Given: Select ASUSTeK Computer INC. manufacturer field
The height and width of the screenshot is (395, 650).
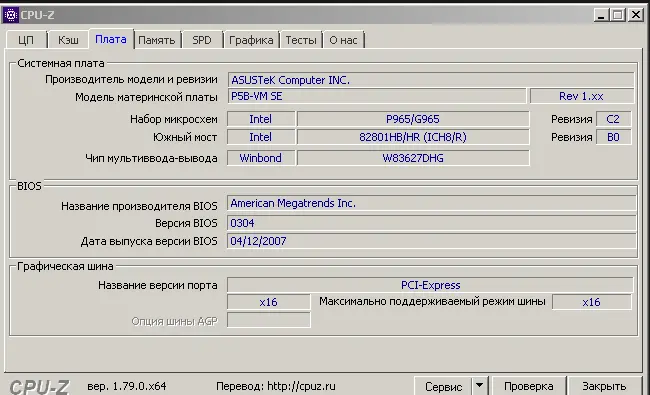Looking at the screenshot, I should click(431, 80).
